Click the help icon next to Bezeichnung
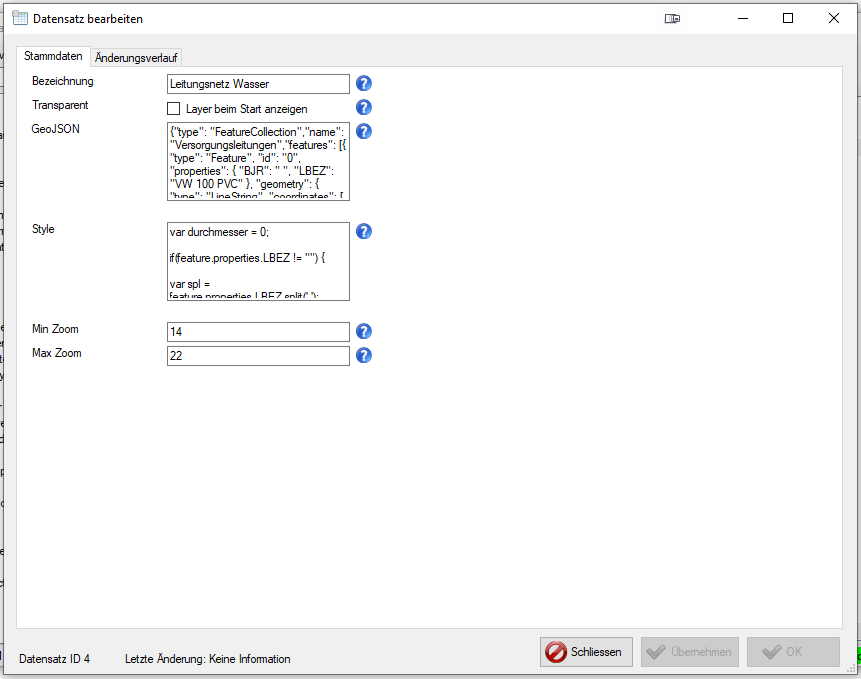 click(364, 84)
